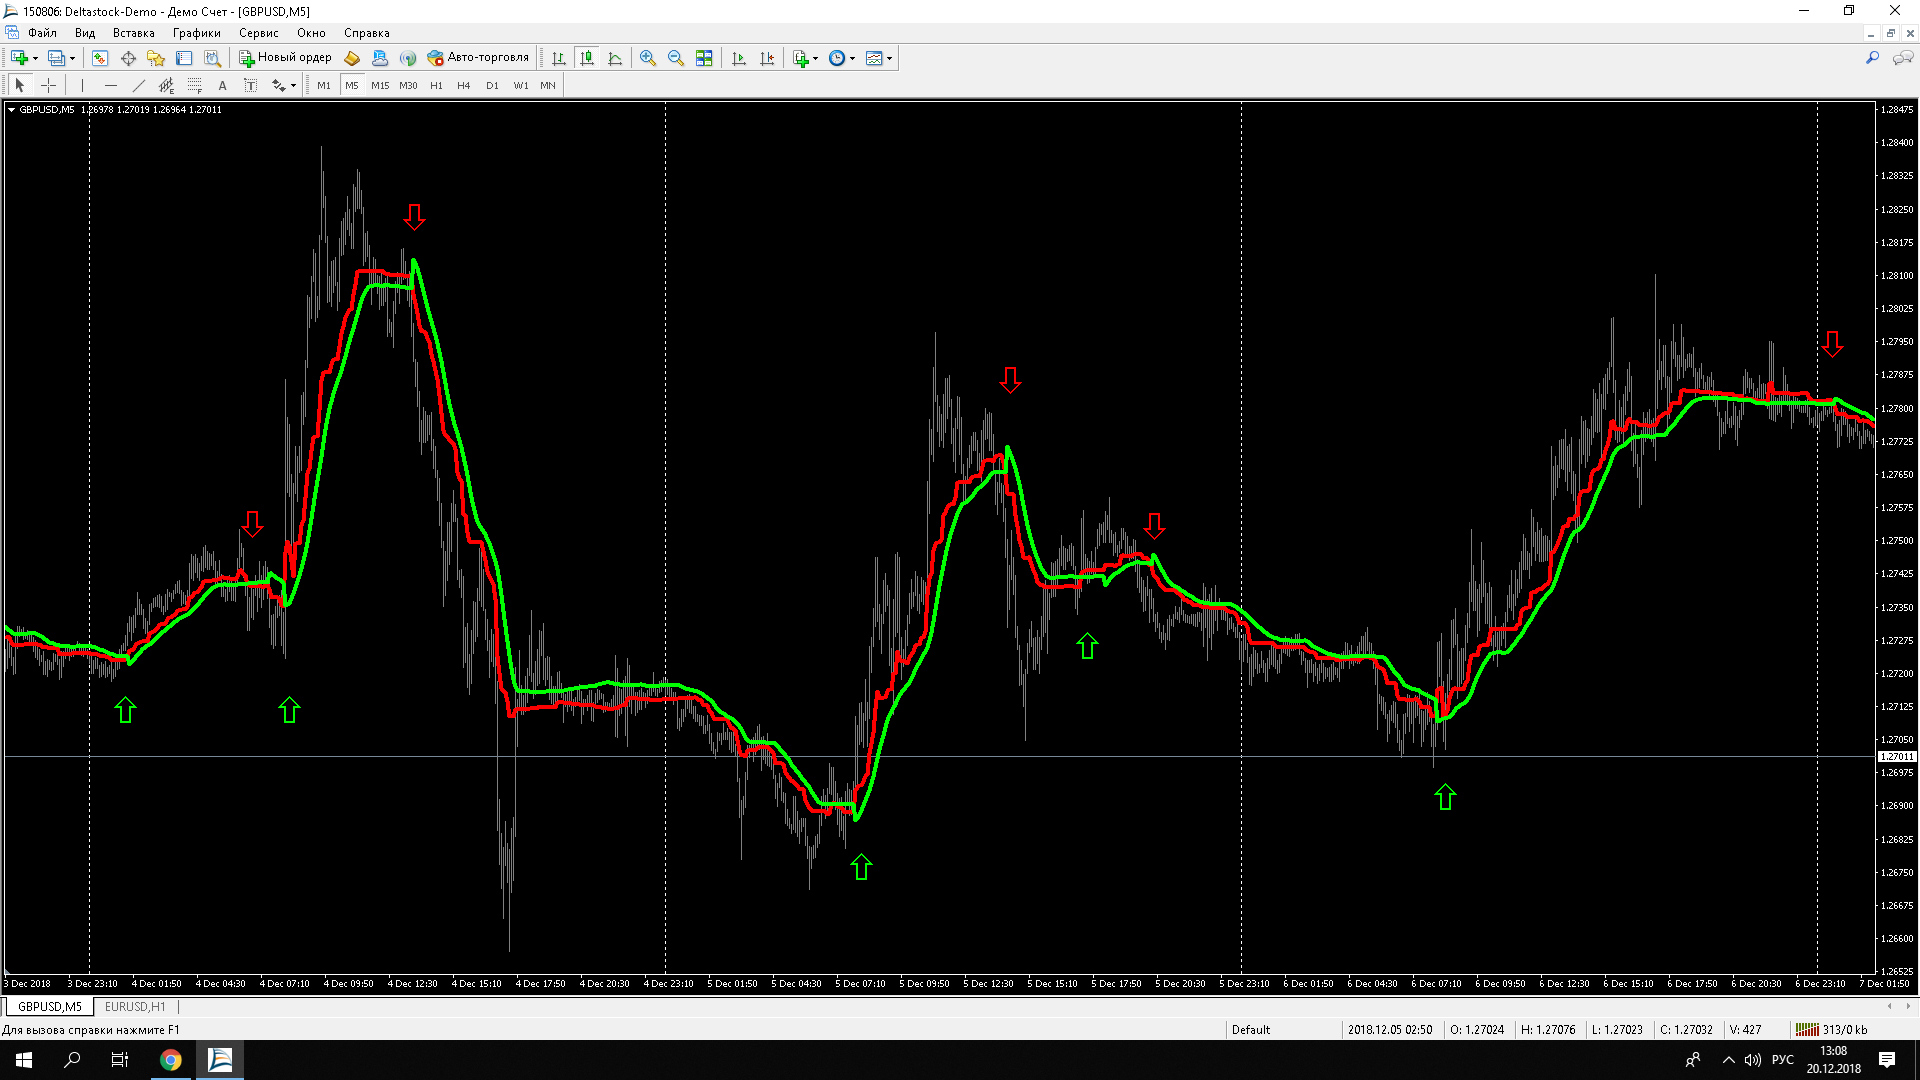Expand the Templates dropdown arrow
Screen dimensions: 1920x1080
pos(890,58)
